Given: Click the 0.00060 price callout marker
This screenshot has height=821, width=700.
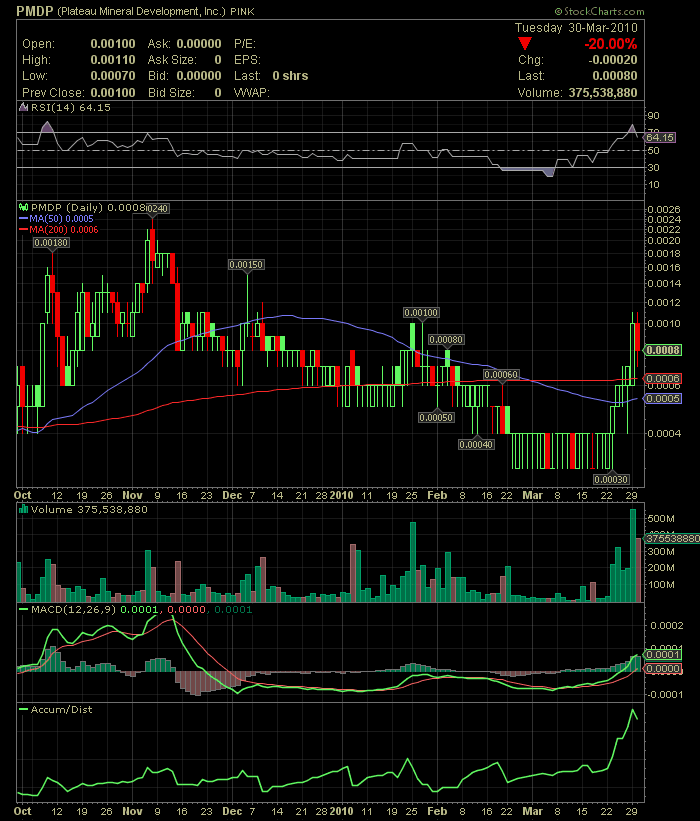Looking at the screenshot, I should click(x=501, y=374).
